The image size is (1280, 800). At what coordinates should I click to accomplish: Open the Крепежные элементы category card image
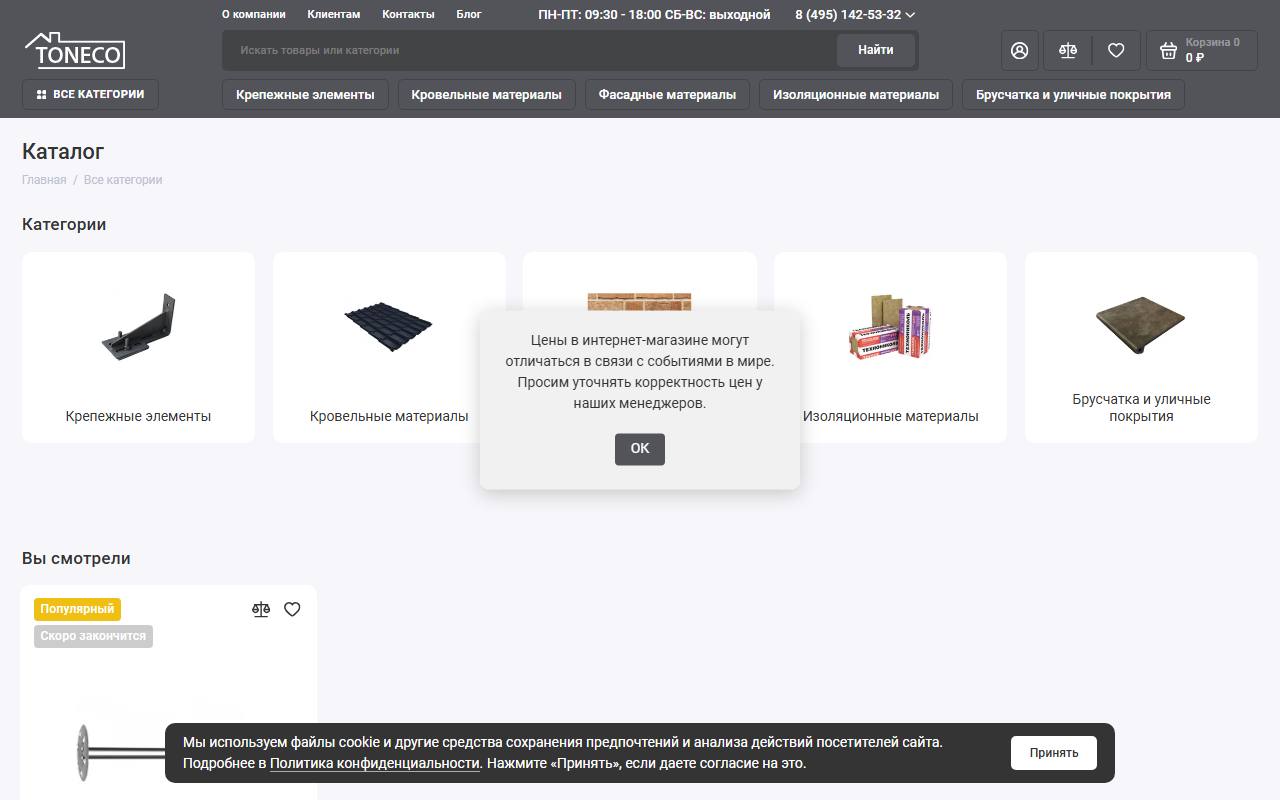tap(138, 327)
